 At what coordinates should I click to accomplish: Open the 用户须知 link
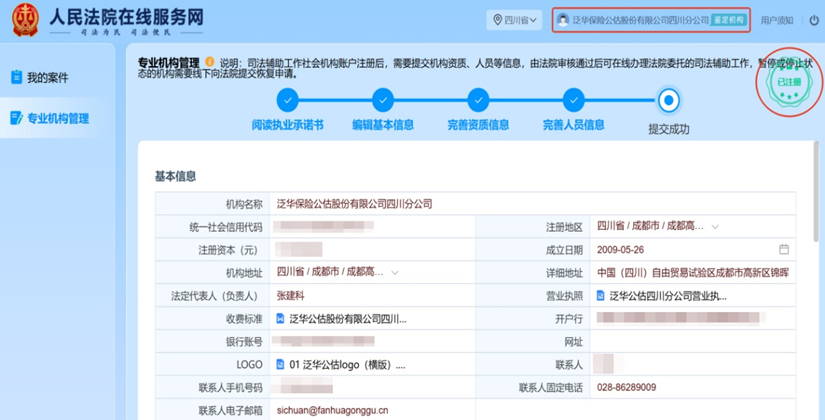click(x=777, y=21)
